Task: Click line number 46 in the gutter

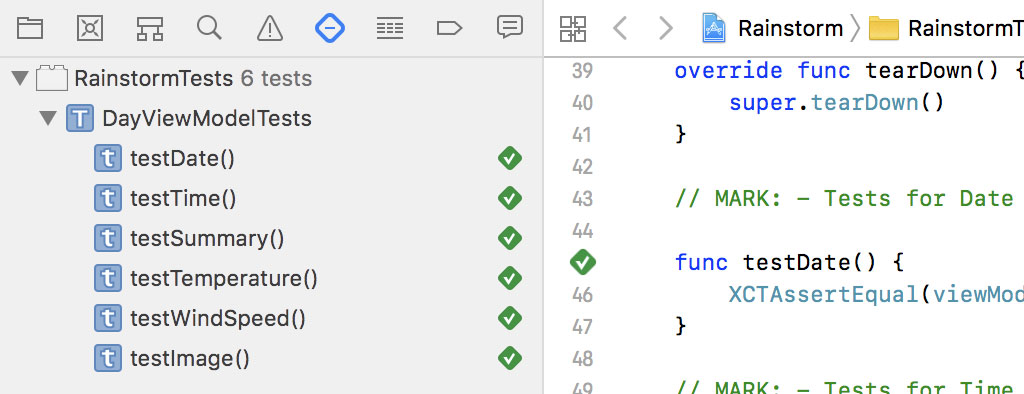Action: point(582,294)
